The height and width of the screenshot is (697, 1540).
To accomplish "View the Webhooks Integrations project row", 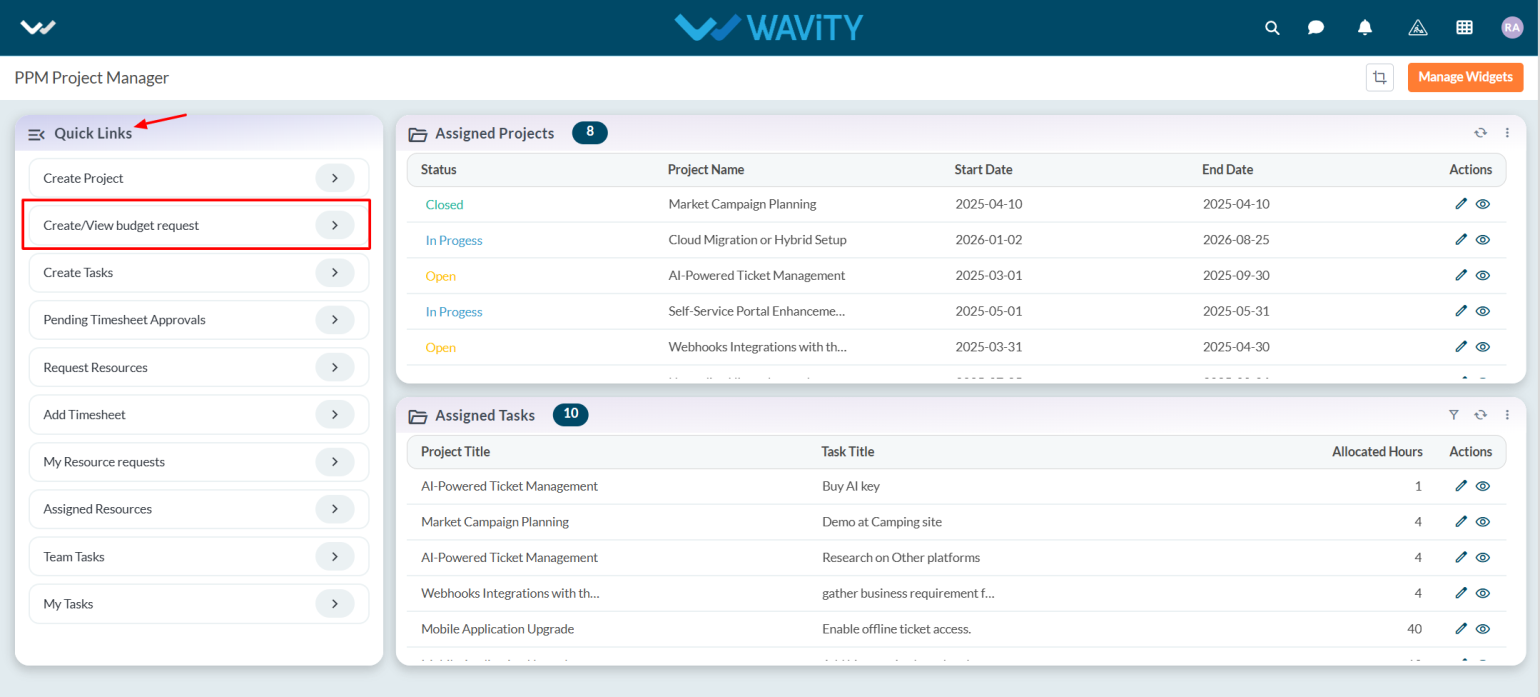I will click(x=1483, y=347).
